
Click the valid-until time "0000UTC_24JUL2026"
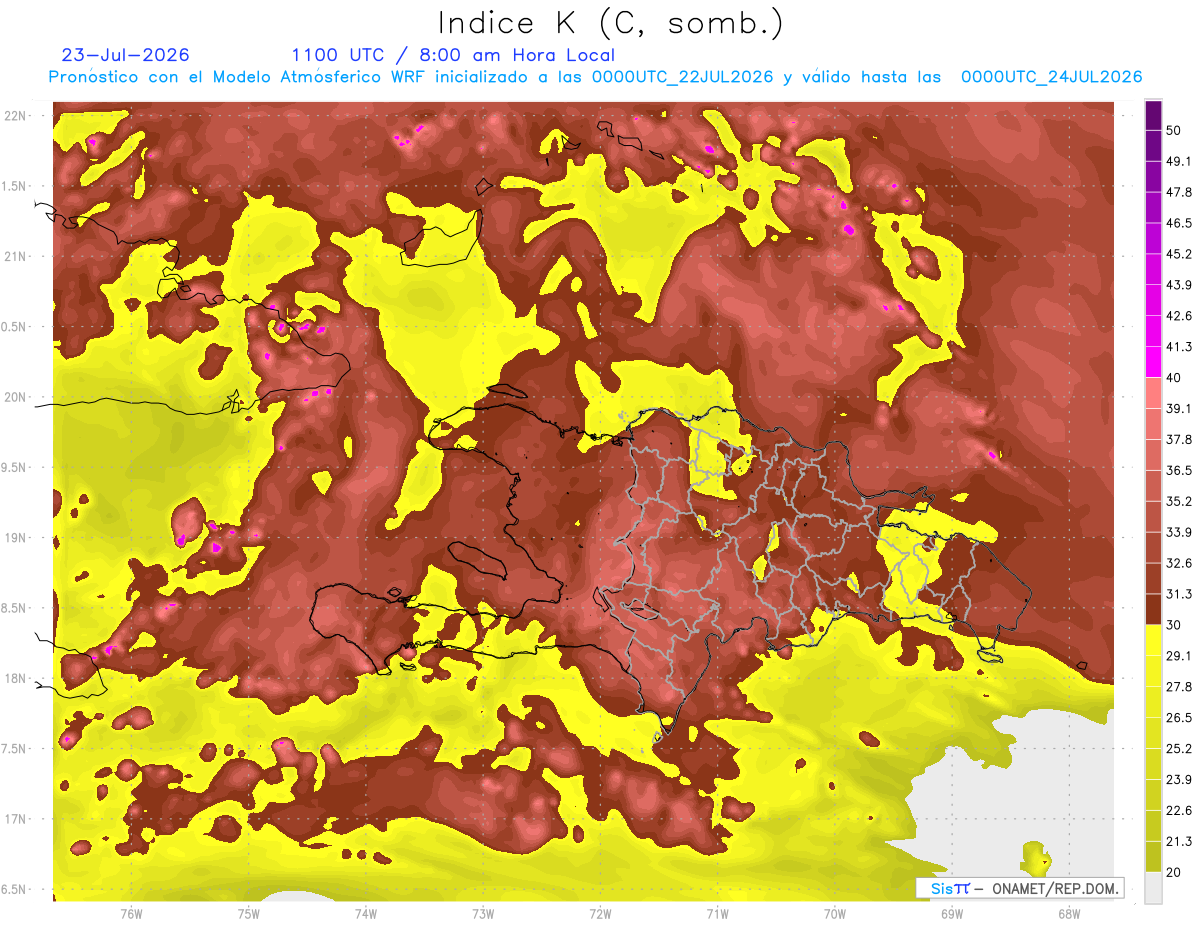click(x=1051, y=77)
